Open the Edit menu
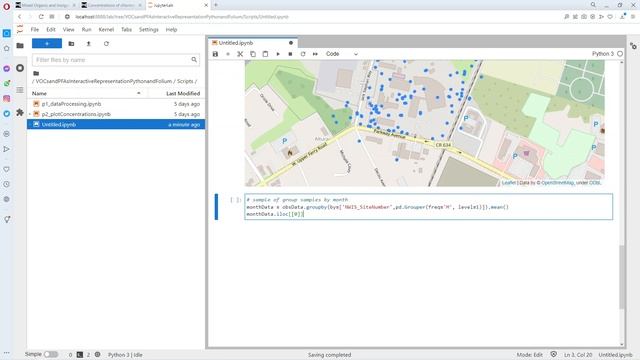This screenshot has height=360, width=640. pyautogui.click(x=51, y=30)
